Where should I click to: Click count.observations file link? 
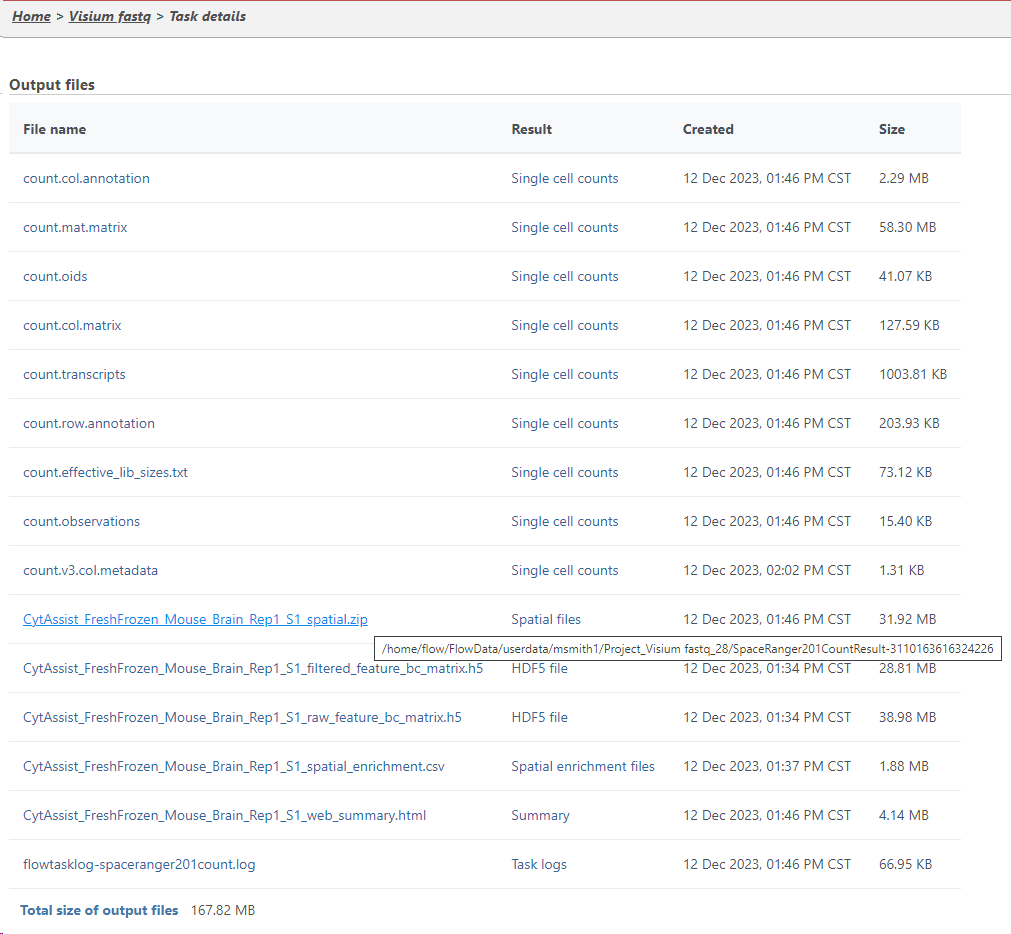click(81, 521)
